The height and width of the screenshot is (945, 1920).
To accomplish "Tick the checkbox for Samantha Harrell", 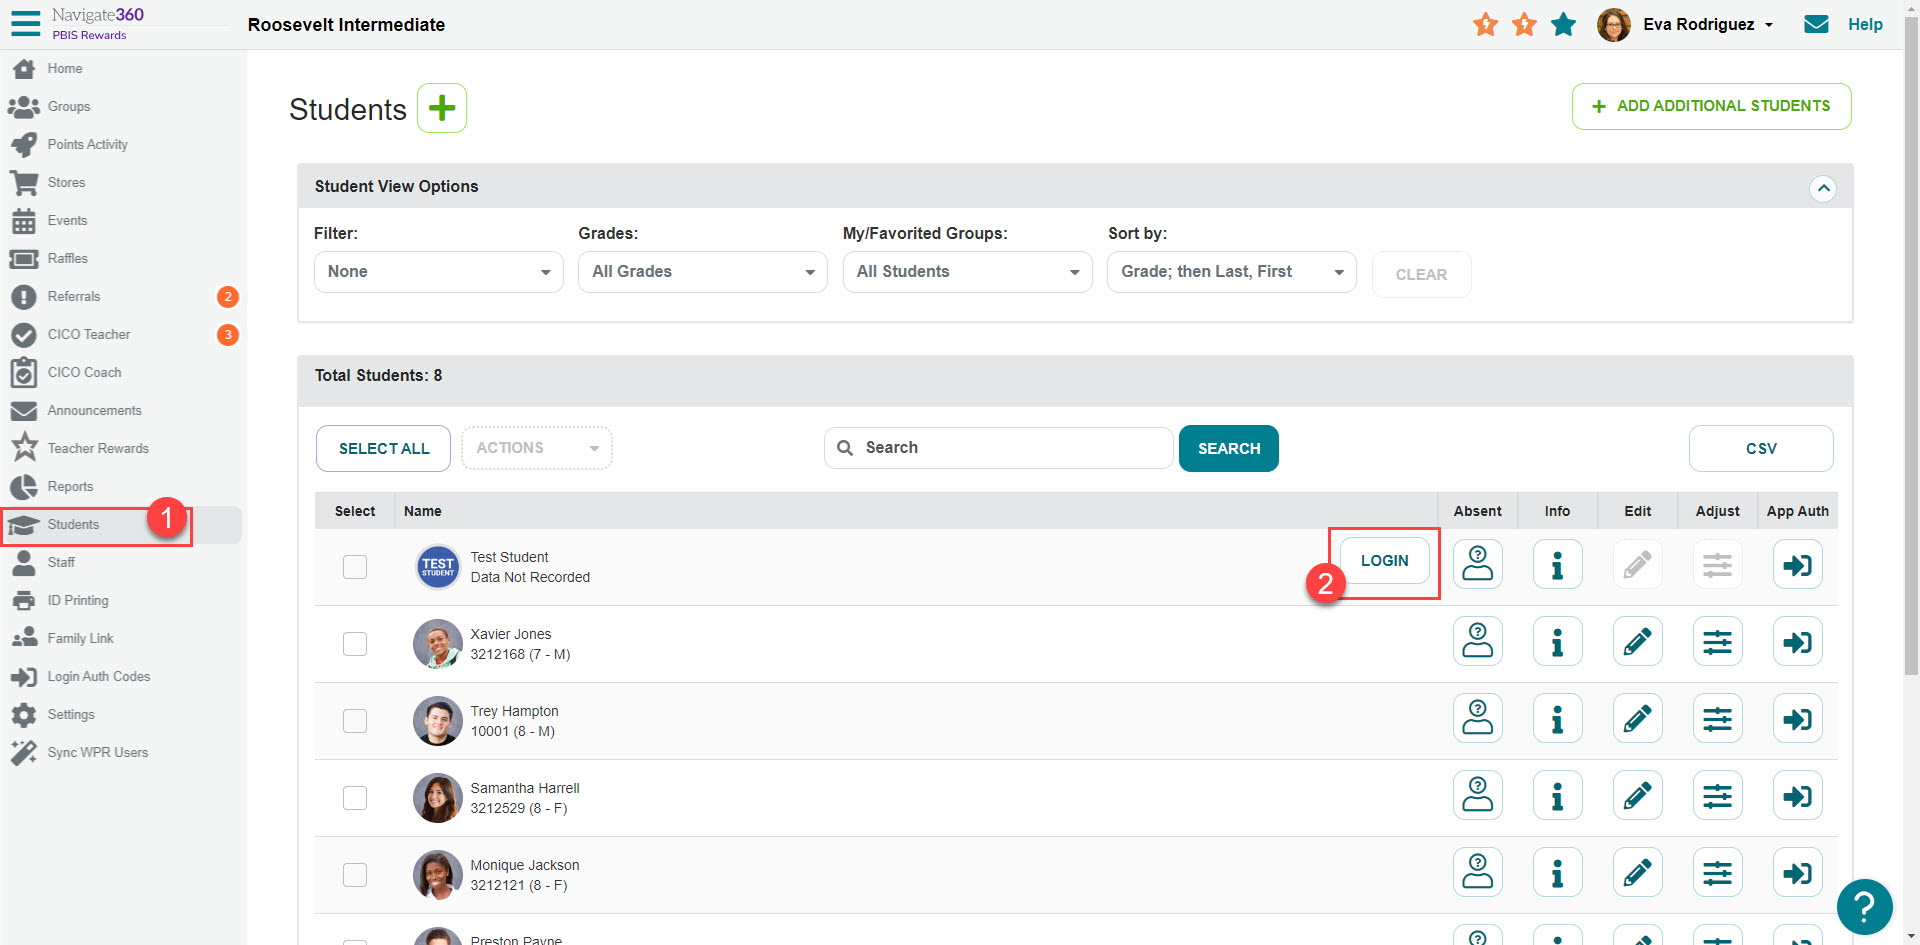I will coord(355,798).
